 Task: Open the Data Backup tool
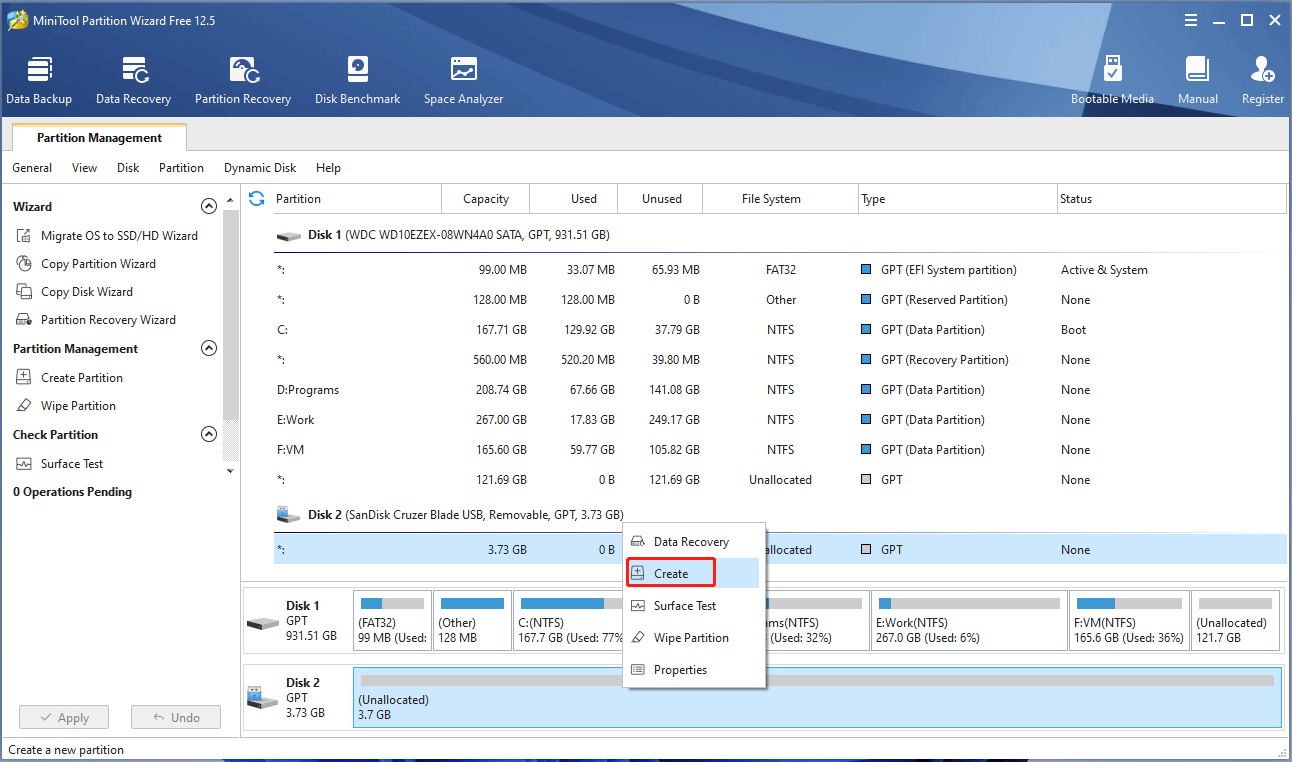(39, 81)
